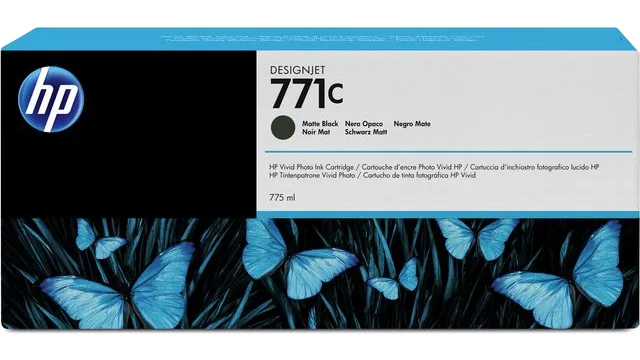The image size is (640, 360).
Task: Click the Negro Mate text
Action: coord(412,123)
